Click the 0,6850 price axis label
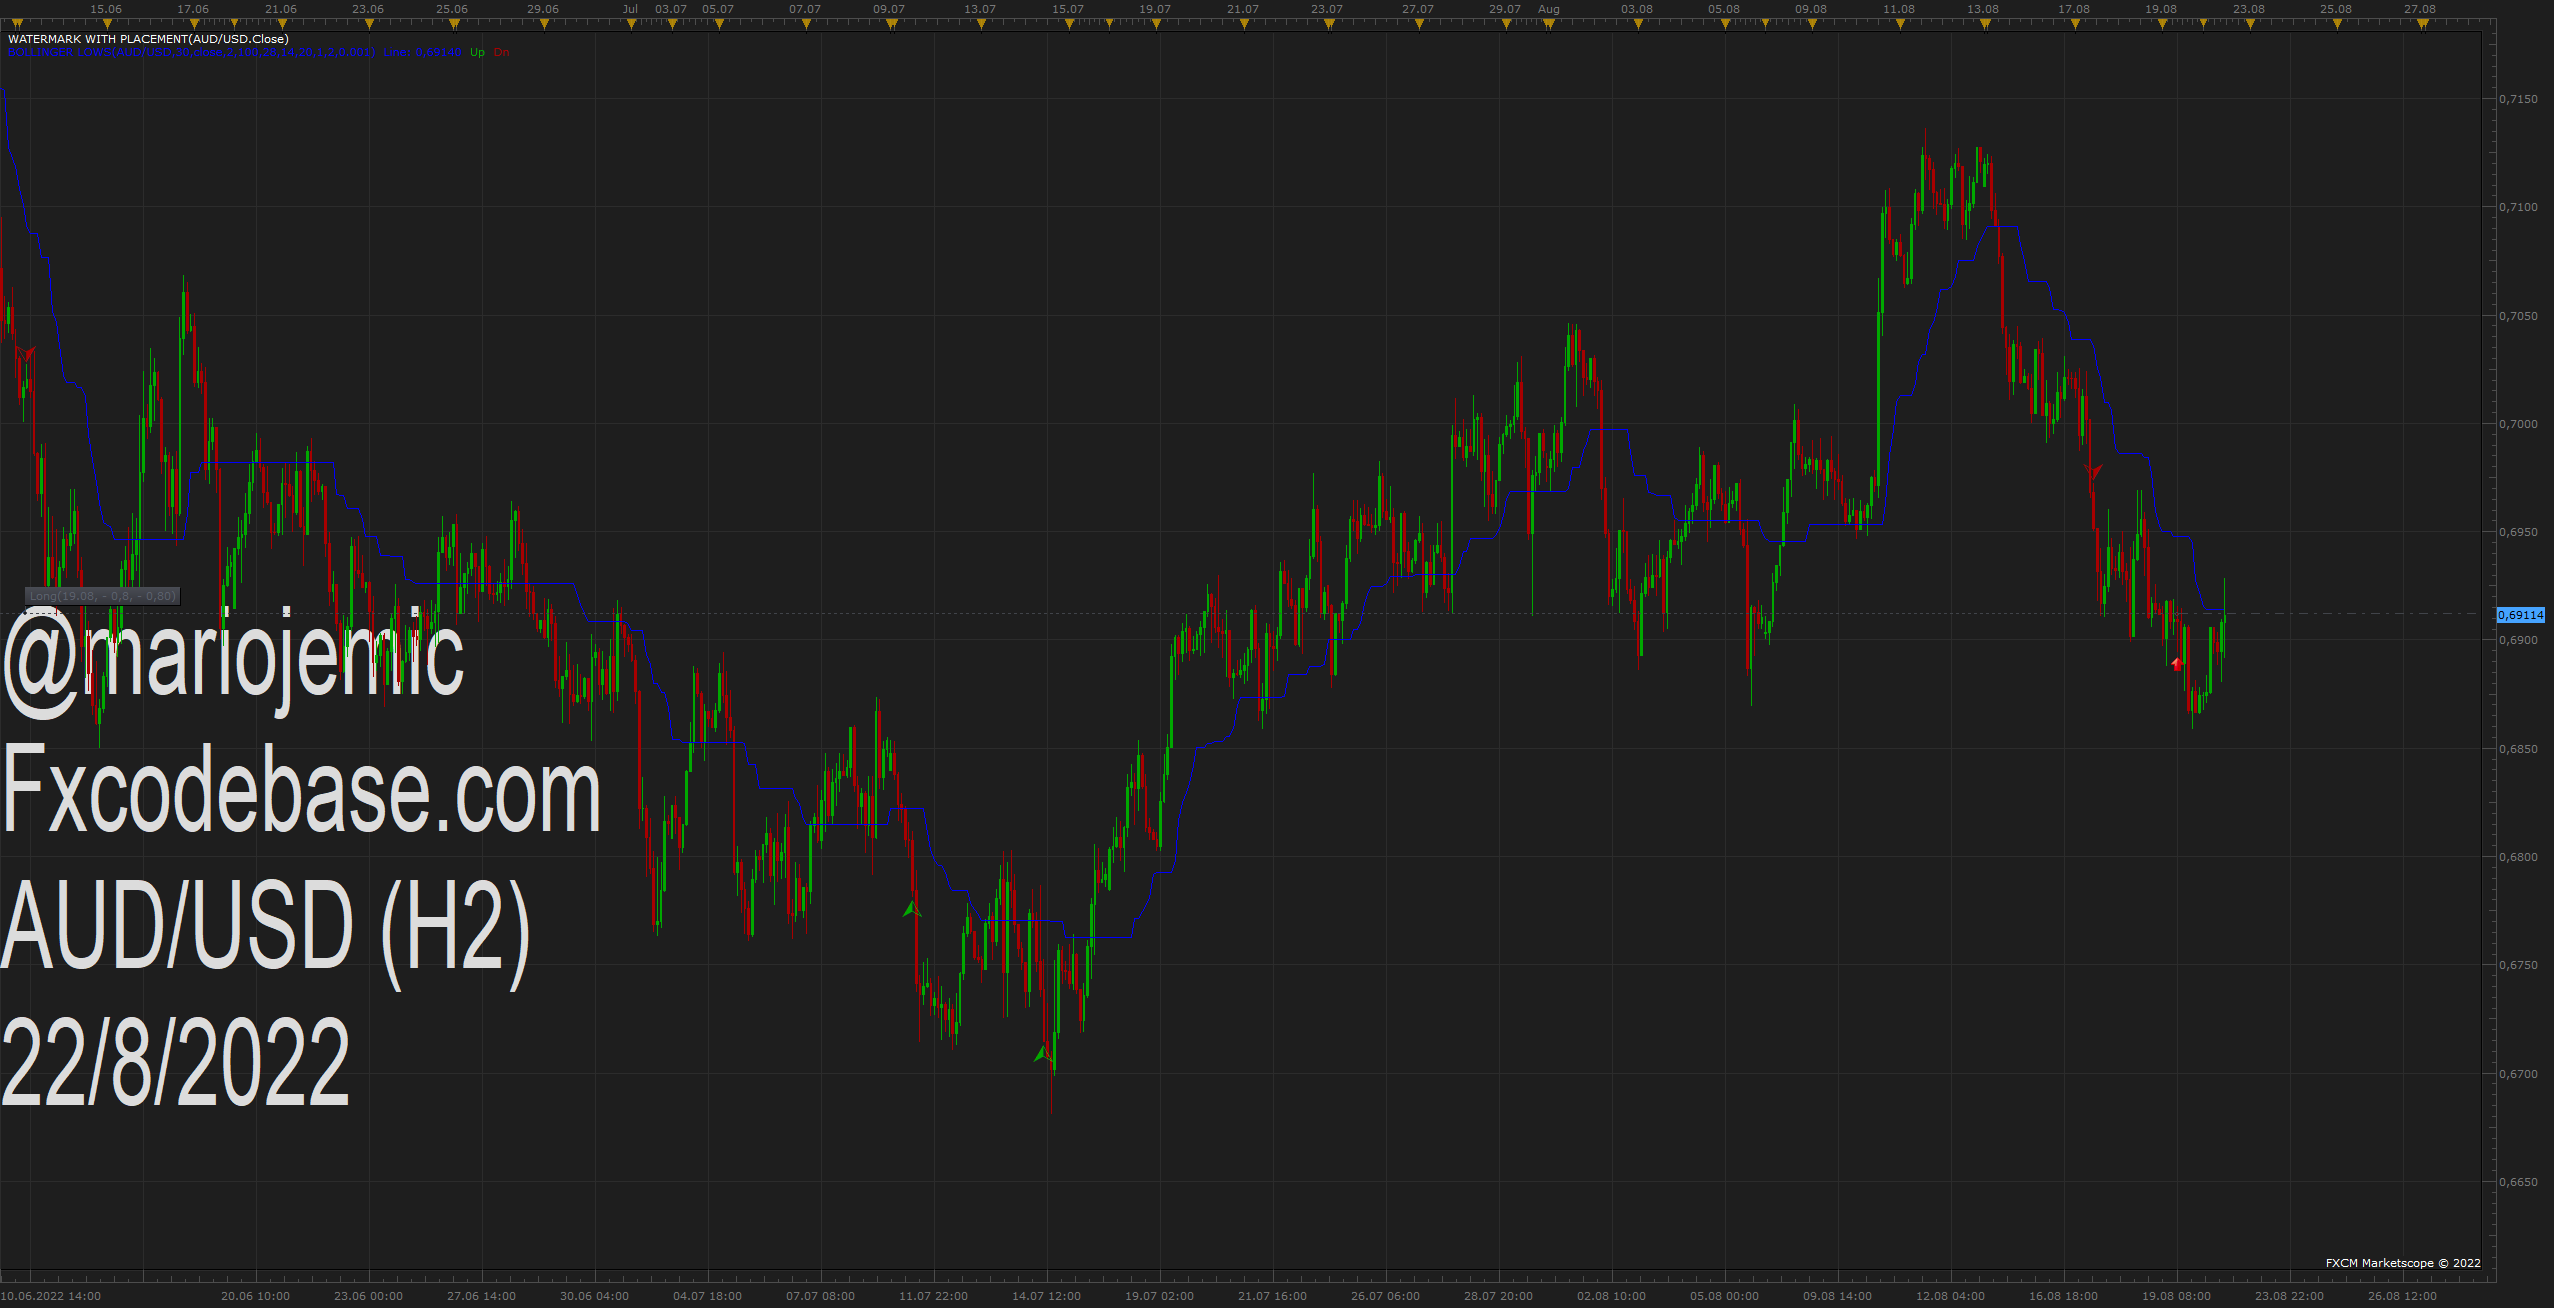 pos(2518,749)
